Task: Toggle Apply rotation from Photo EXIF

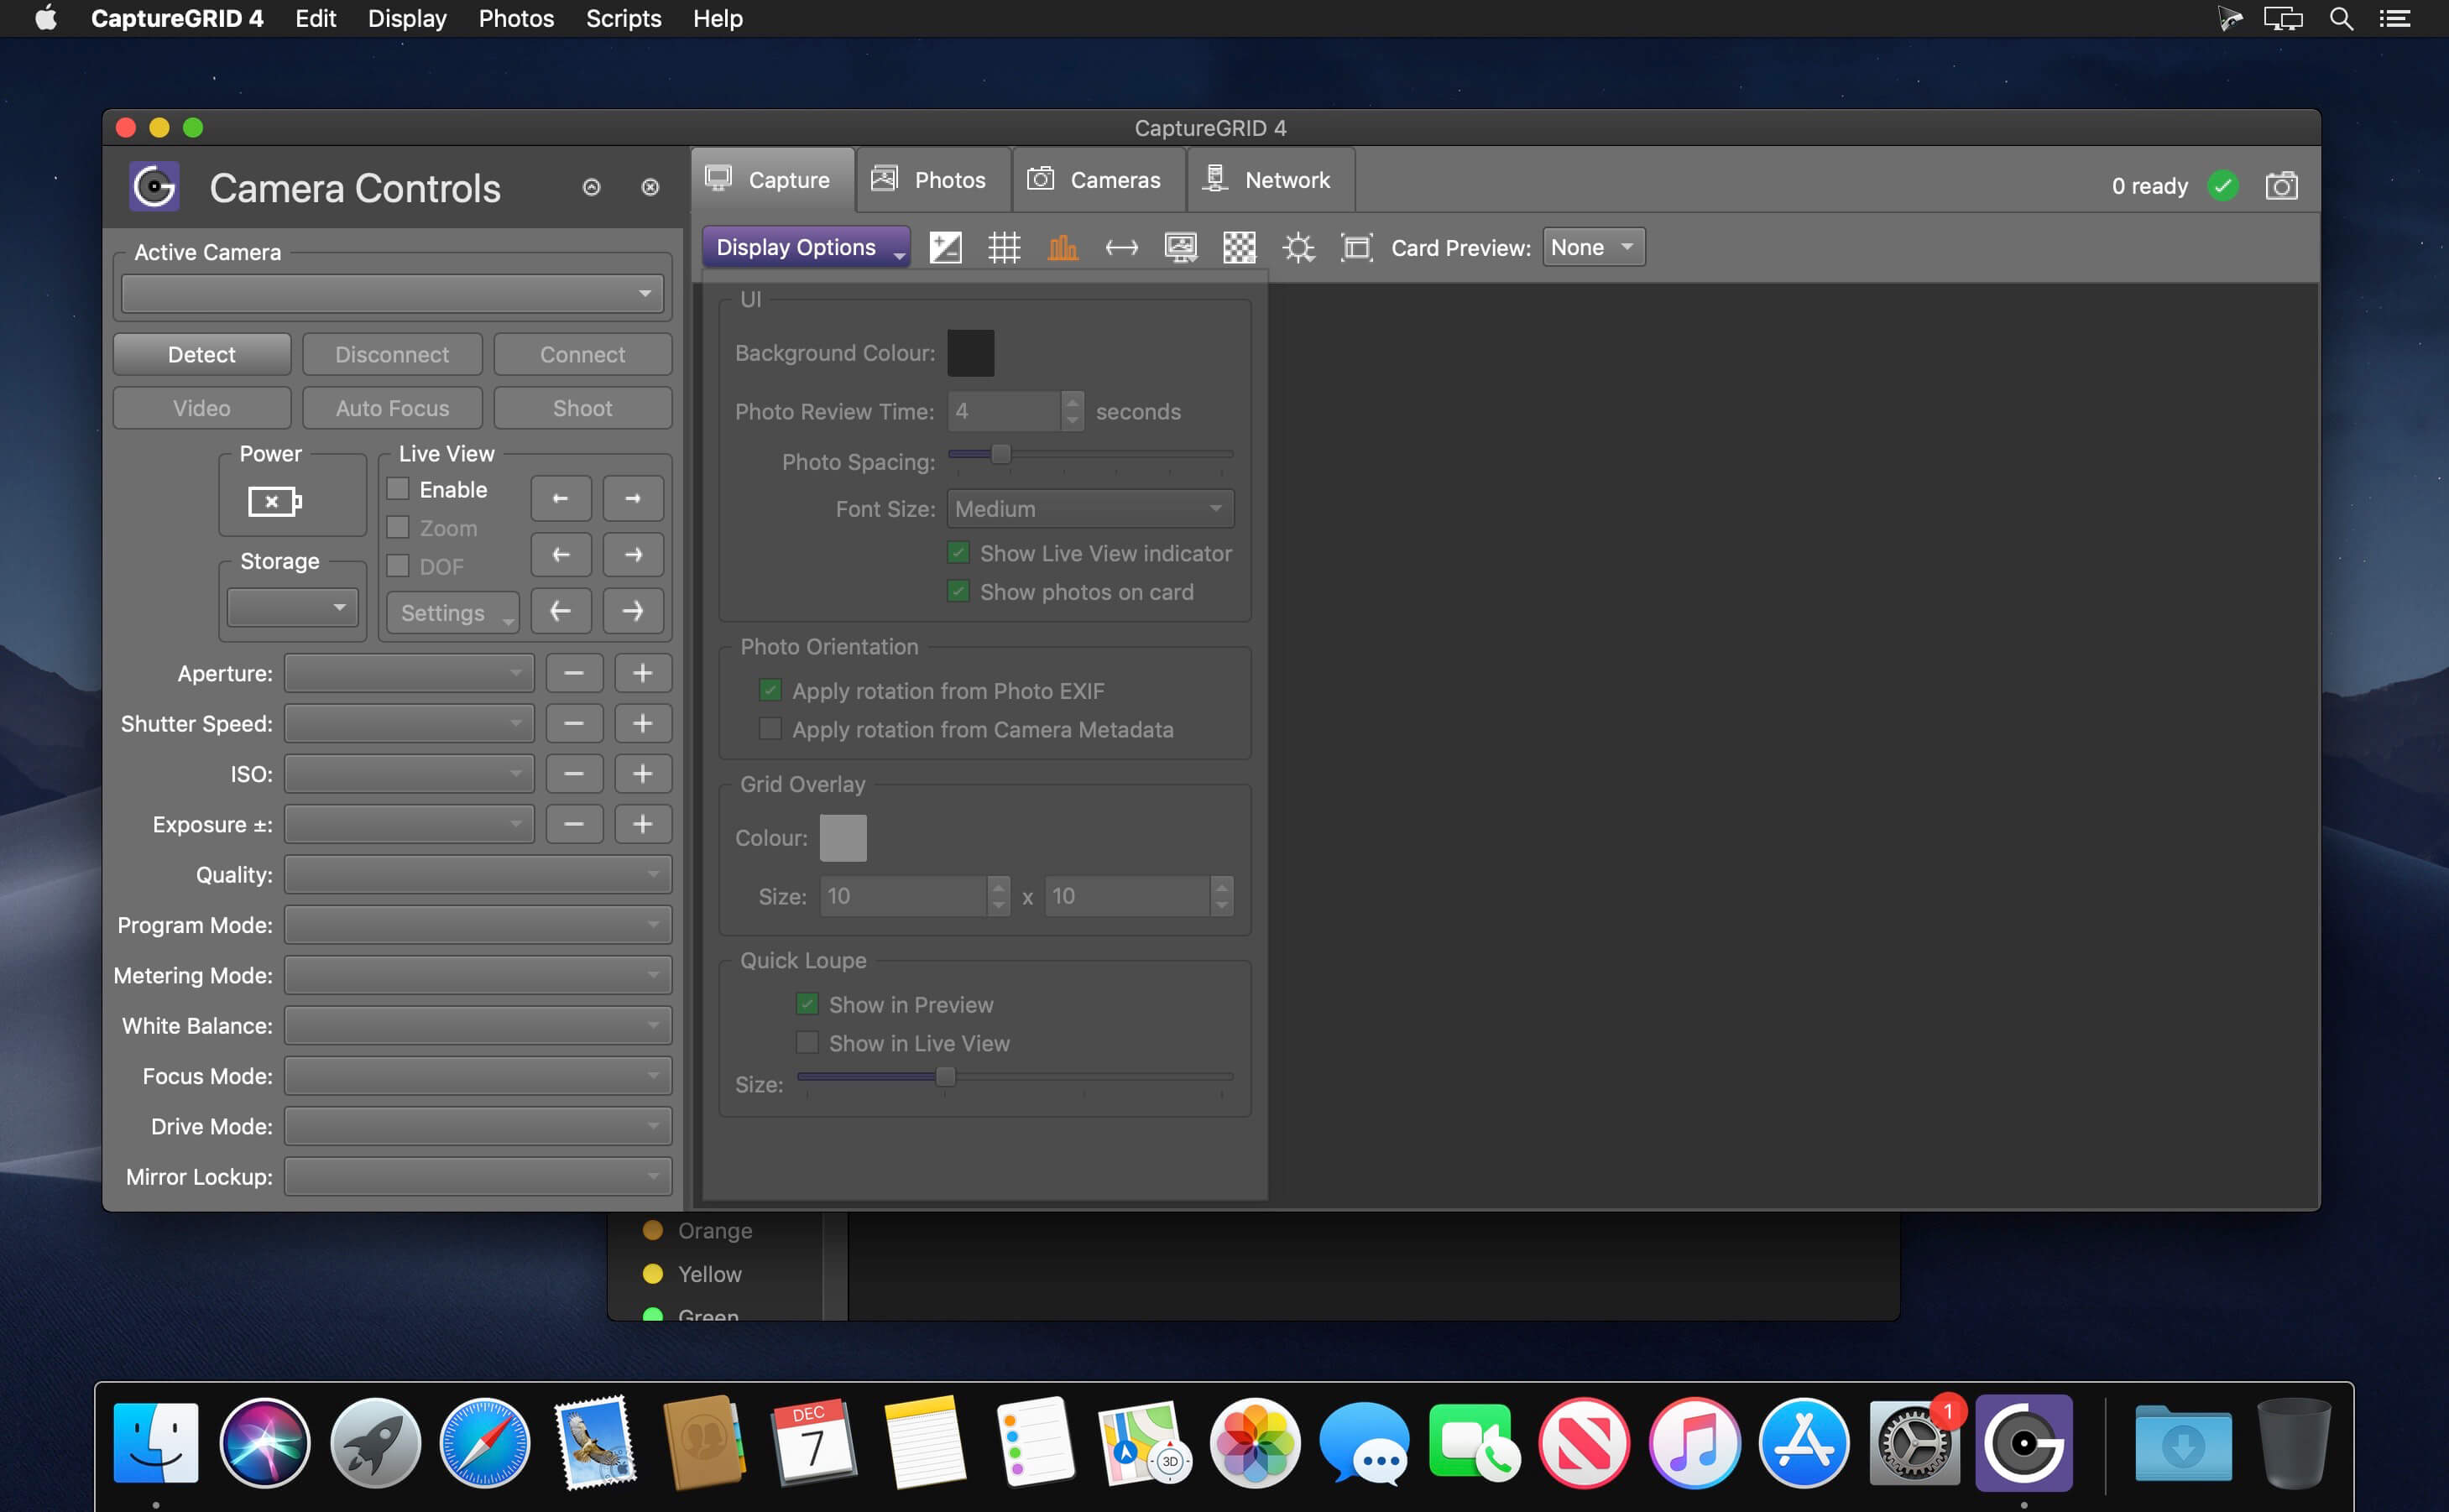Action: (x=770, y=689)
